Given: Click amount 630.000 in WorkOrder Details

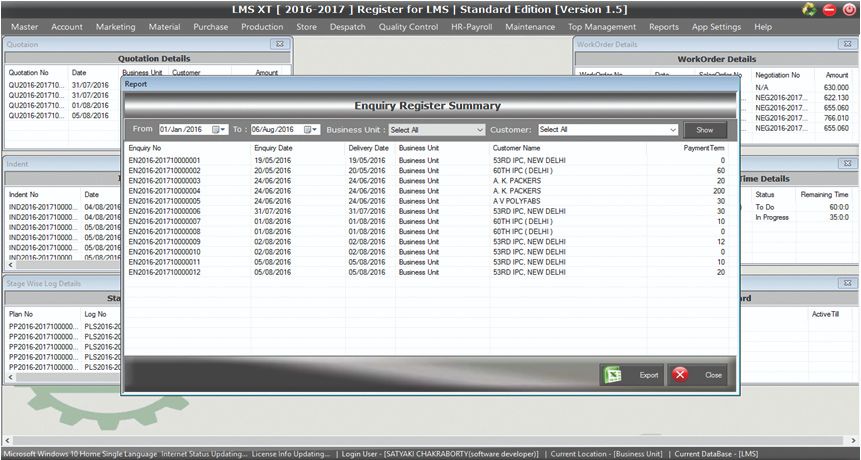Looking at the screenshot, I should (836, 88).
